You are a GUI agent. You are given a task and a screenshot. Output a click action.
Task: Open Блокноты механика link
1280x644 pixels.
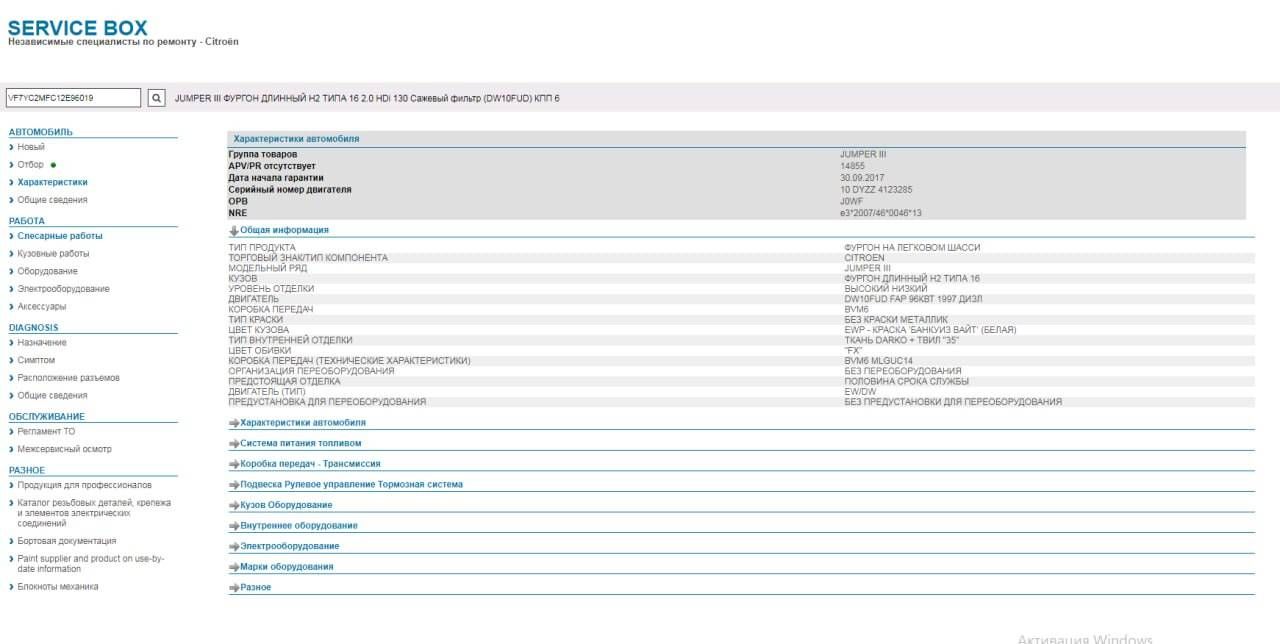58,587
